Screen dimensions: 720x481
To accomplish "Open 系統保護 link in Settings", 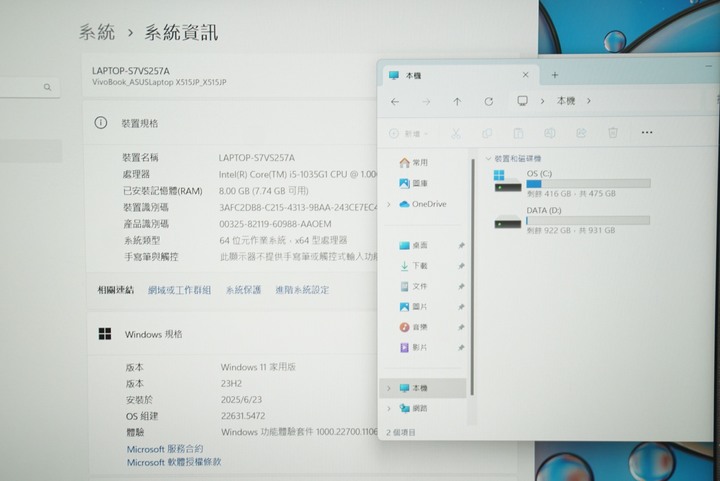I will [x=243, y=290].
